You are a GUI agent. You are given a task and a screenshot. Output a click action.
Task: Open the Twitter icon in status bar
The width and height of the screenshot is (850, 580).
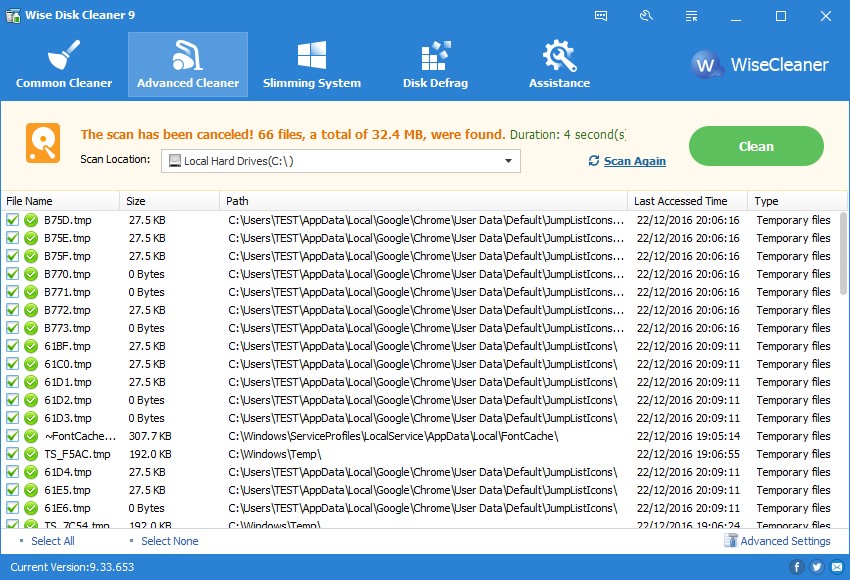click(816, 567)
